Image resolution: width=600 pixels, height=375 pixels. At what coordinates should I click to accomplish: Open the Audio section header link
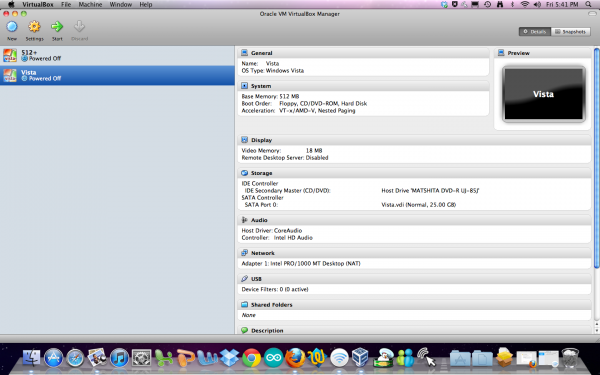[x=259, y=220]
